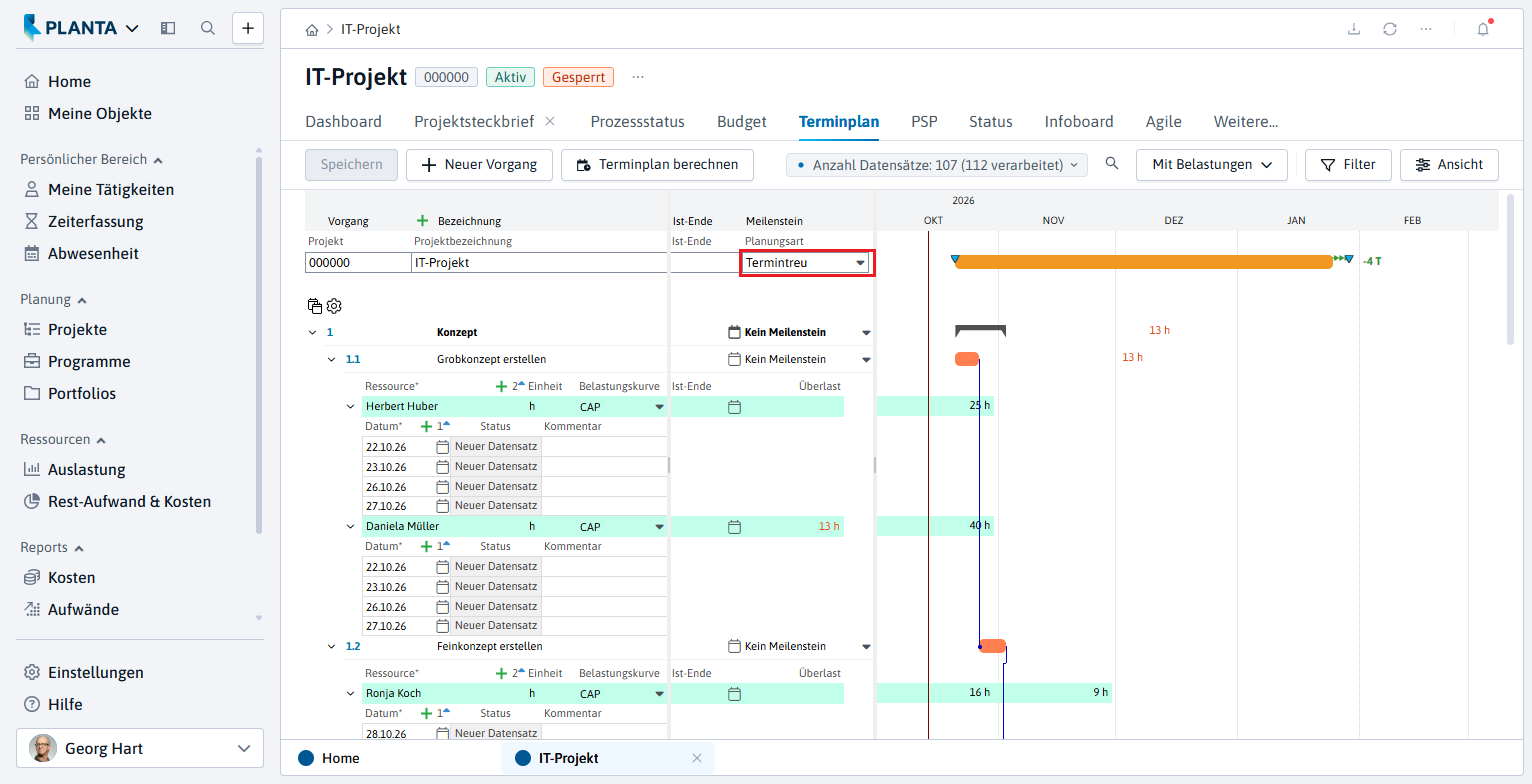Screen dimensions: 1532x784
Task: Open Anzahl Datensätze status dropdown
Action: pos(937,164)
